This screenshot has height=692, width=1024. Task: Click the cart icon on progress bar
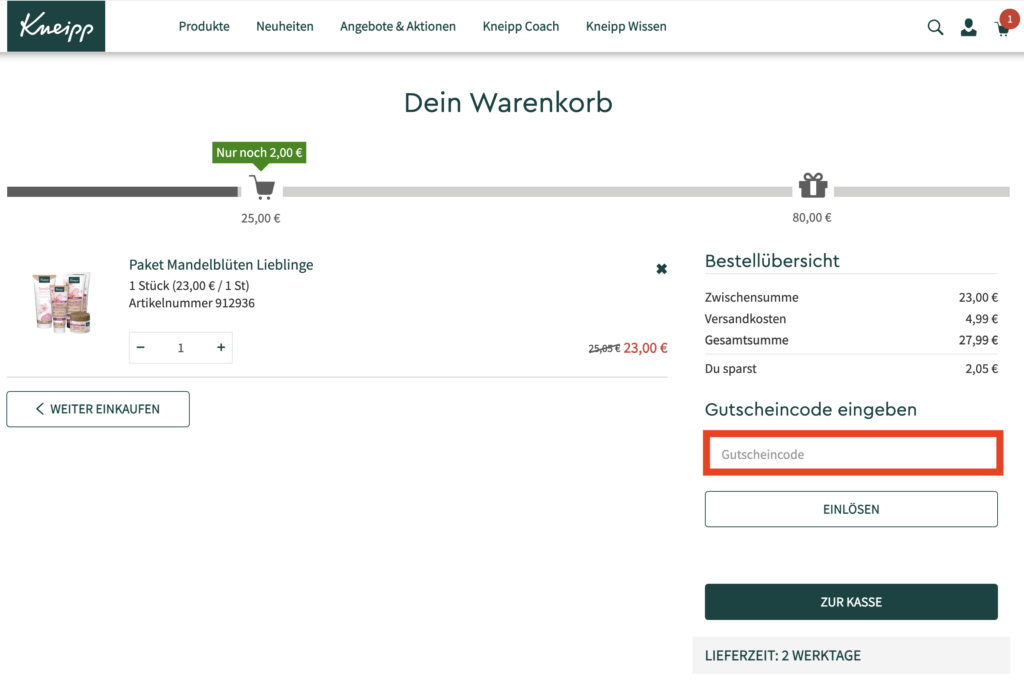click(x=263, y=187)
